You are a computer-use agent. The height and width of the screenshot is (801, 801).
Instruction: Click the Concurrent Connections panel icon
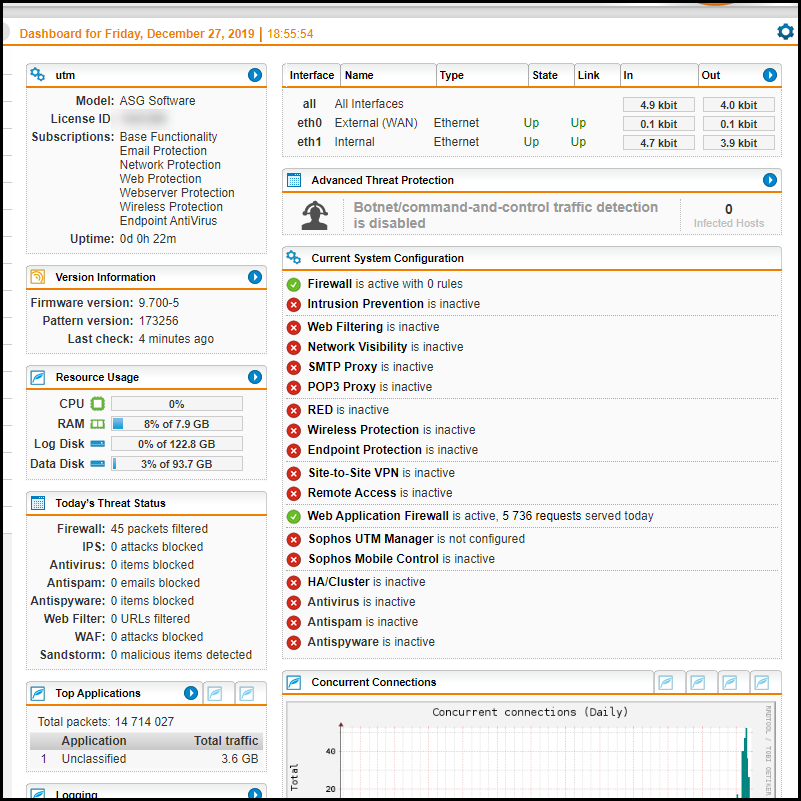pyautogui.click(x=294, y=682)
